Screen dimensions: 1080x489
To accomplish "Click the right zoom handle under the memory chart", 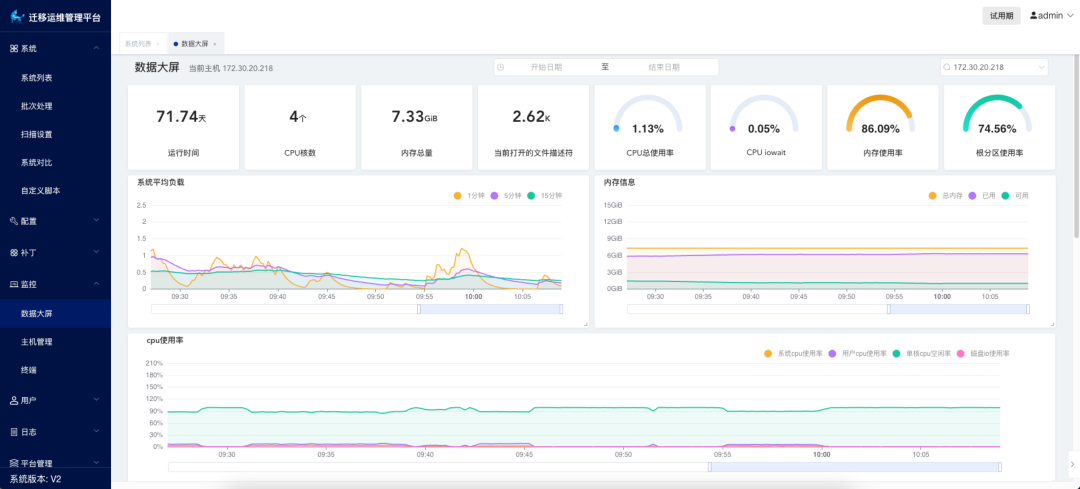I will pos(1028,309).
